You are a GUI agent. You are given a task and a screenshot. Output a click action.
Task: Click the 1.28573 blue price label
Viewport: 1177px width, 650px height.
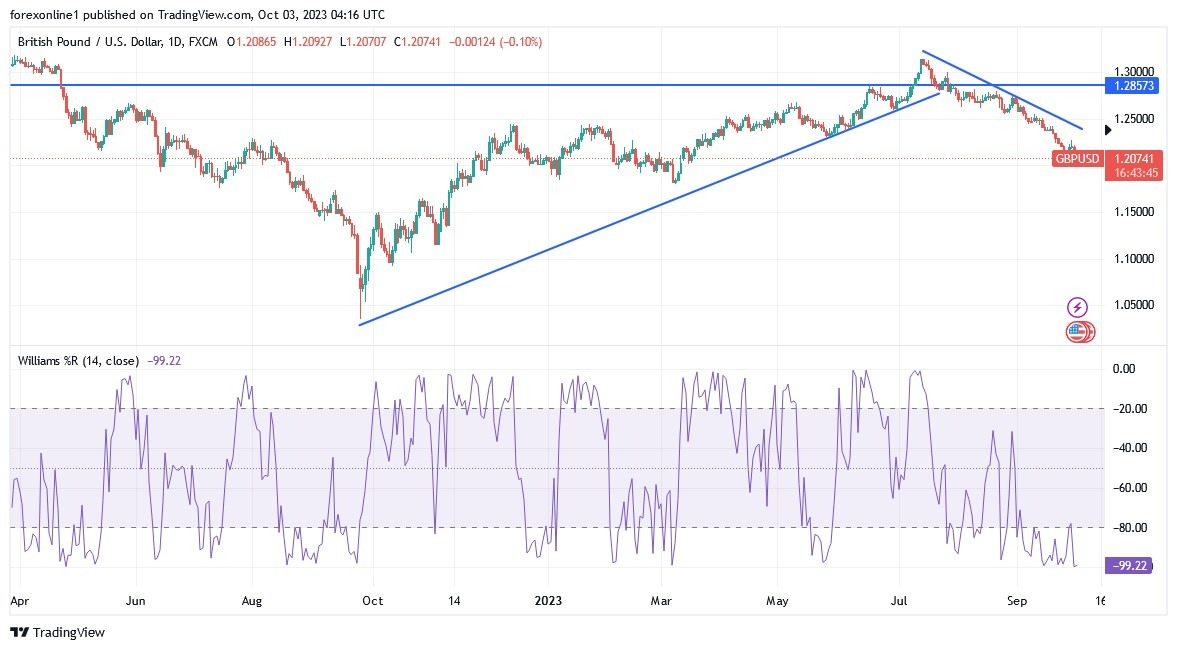click(1133, 86)
